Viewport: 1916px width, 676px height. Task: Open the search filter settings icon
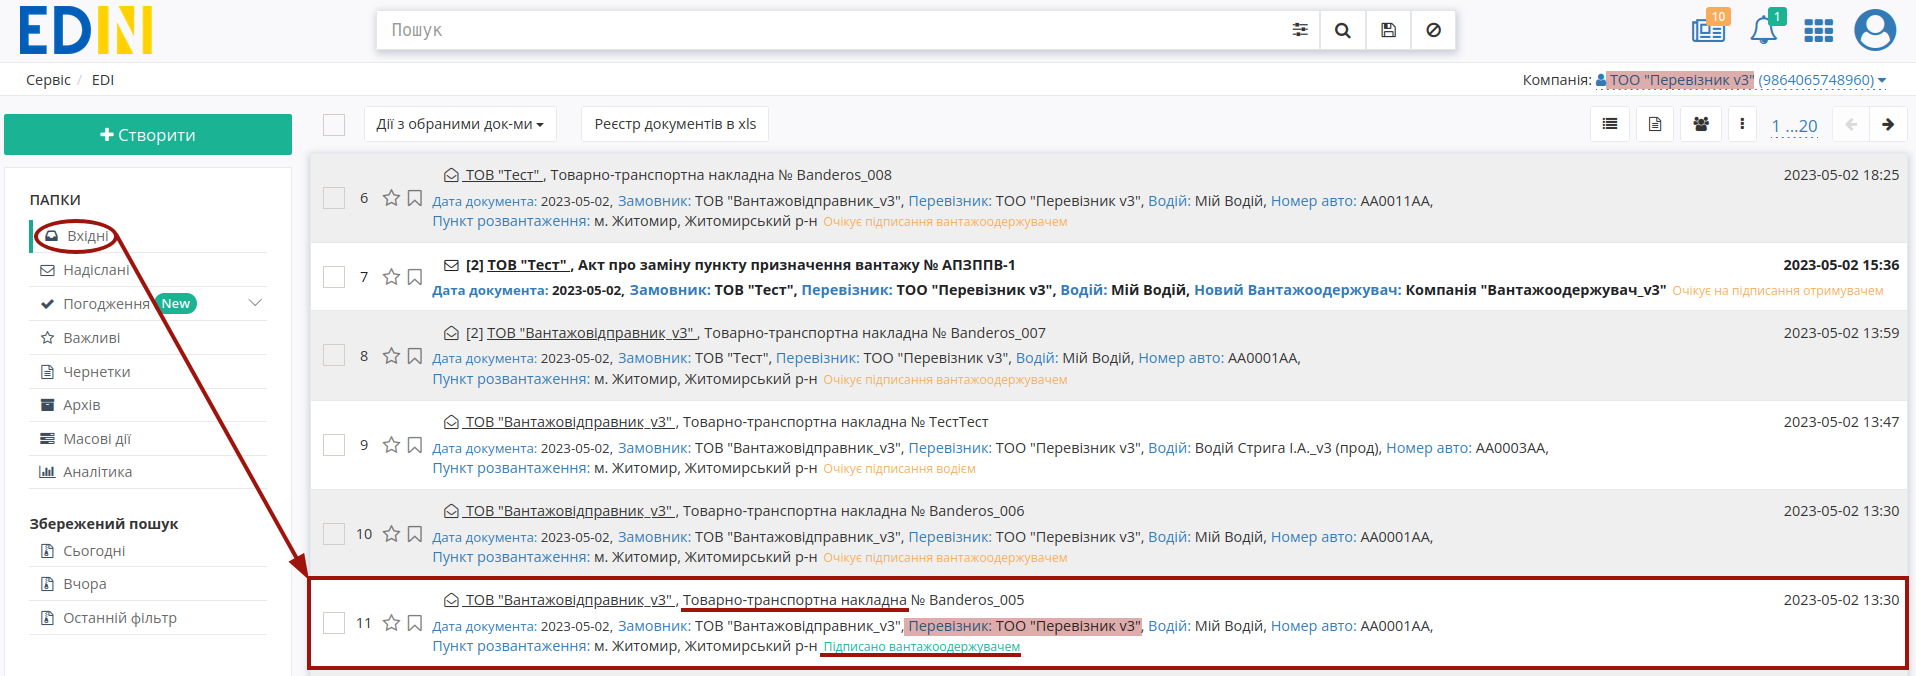[1299, 30]
